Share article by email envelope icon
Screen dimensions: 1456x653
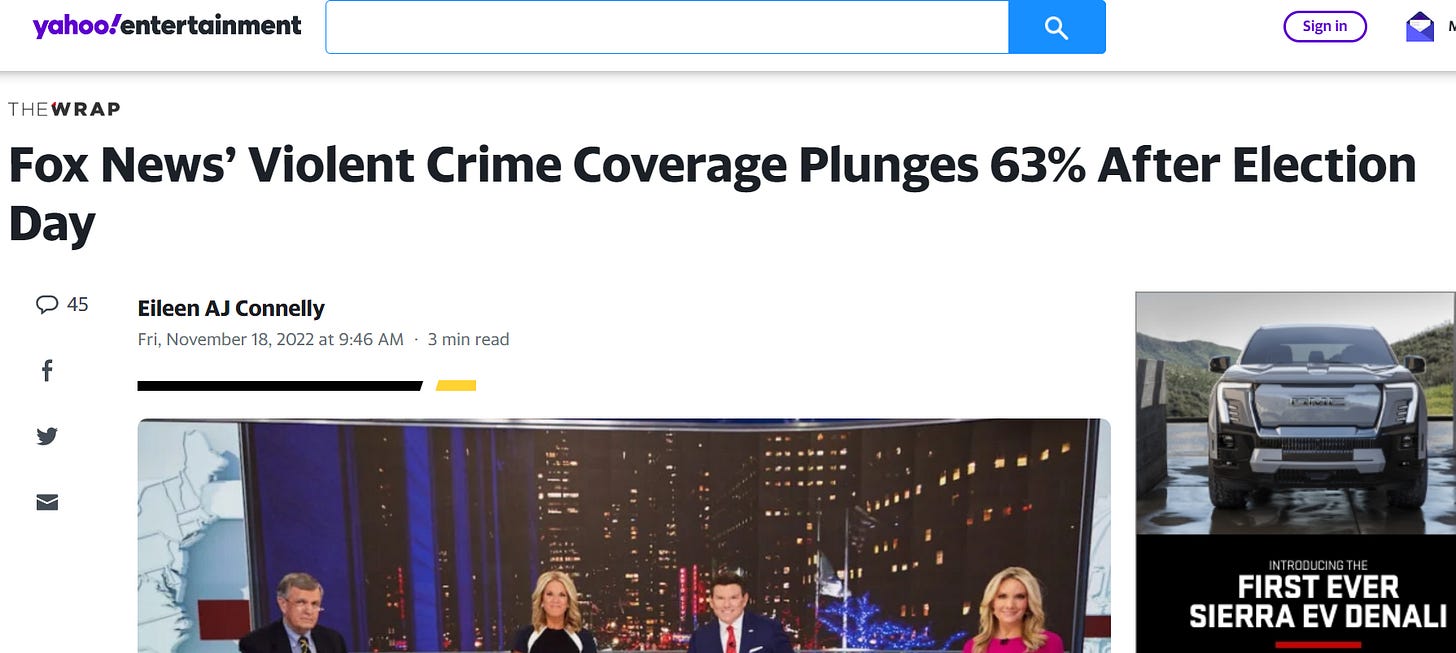(x=47, y=502)
